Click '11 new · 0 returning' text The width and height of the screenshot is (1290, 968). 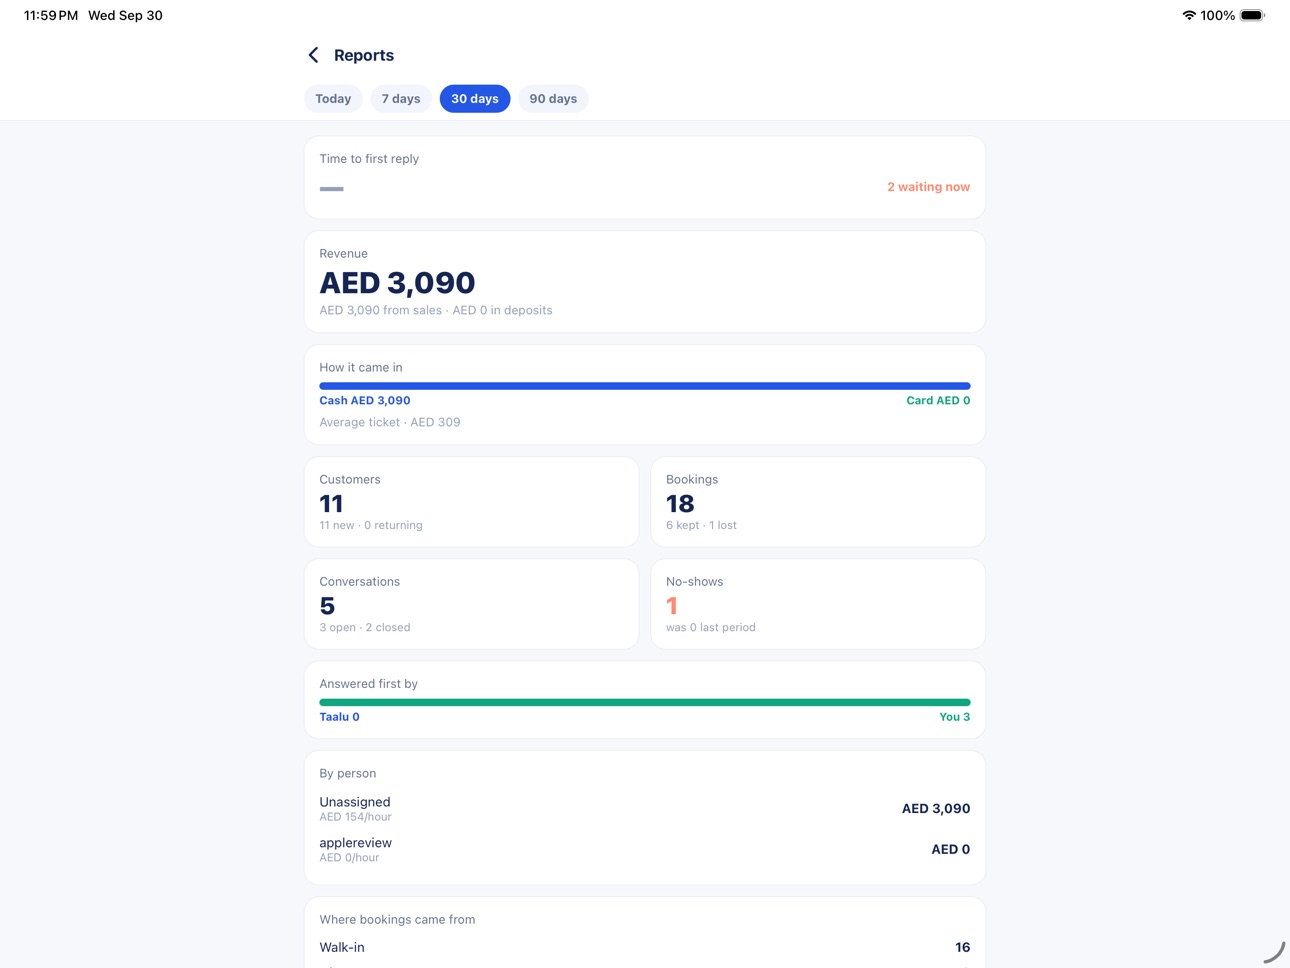coord(371,525)
